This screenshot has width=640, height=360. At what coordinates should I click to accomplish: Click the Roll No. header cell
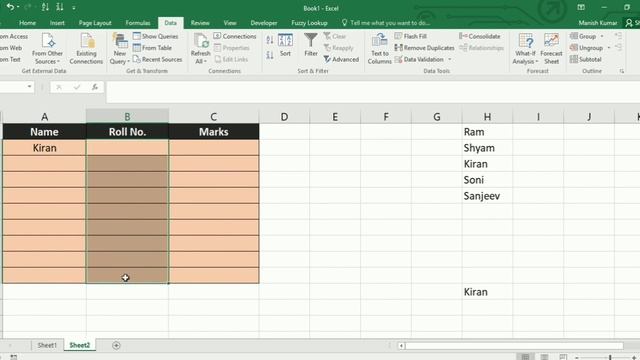[127, 132]
